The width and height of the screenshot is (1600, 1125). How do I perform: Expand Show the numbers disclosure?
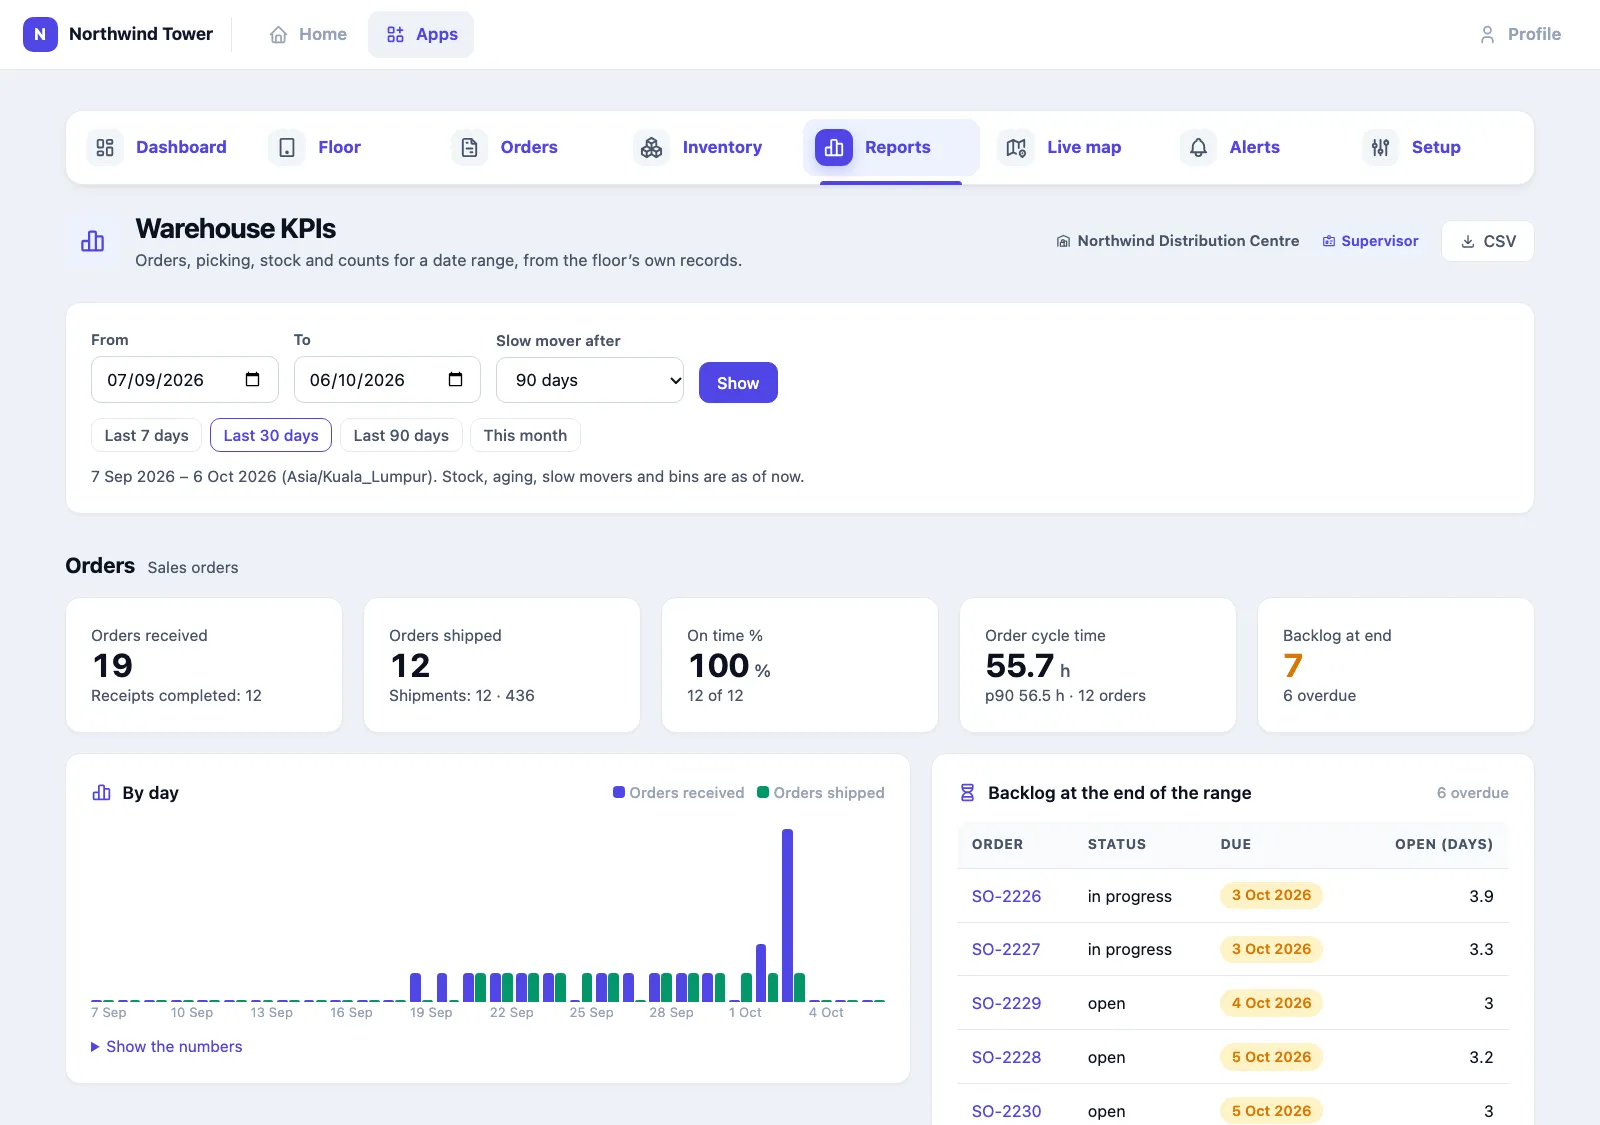pyautogui.click(x=167, y=1046)
